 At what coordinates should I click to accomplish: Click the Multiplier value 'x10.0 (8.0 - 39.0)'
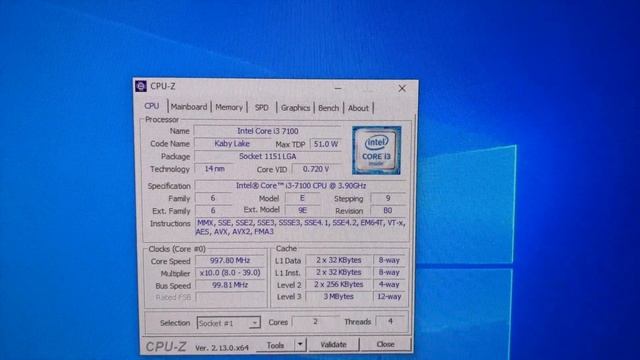pyautogui.click(x=230, y=273)
